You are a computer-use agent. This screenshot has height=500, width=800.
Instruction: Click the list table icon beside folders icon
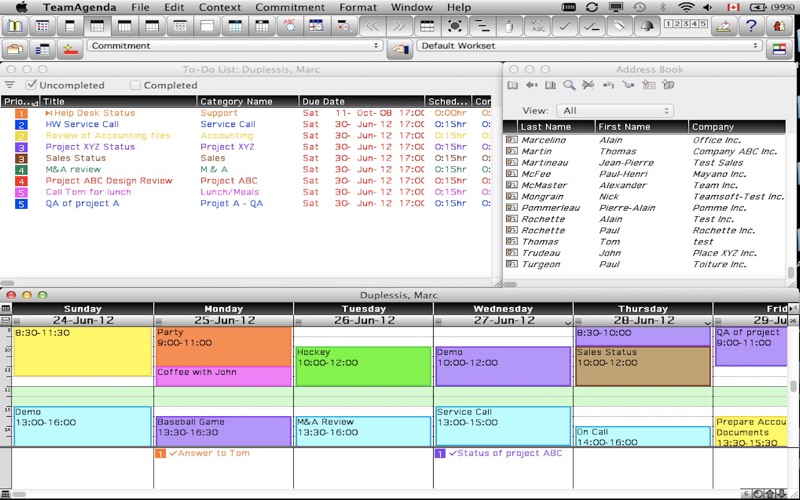pos(42,49)
